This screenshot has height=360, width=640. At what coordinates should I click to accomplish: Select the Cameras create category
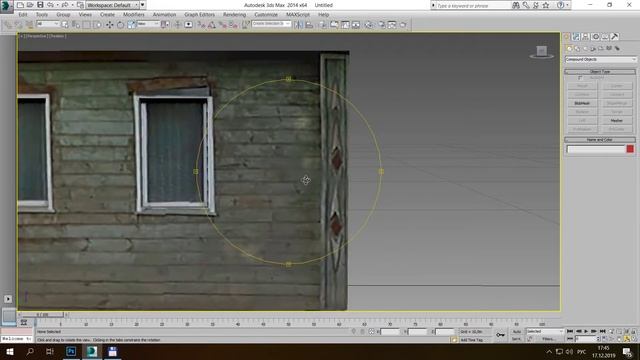[x=593, y=49]
